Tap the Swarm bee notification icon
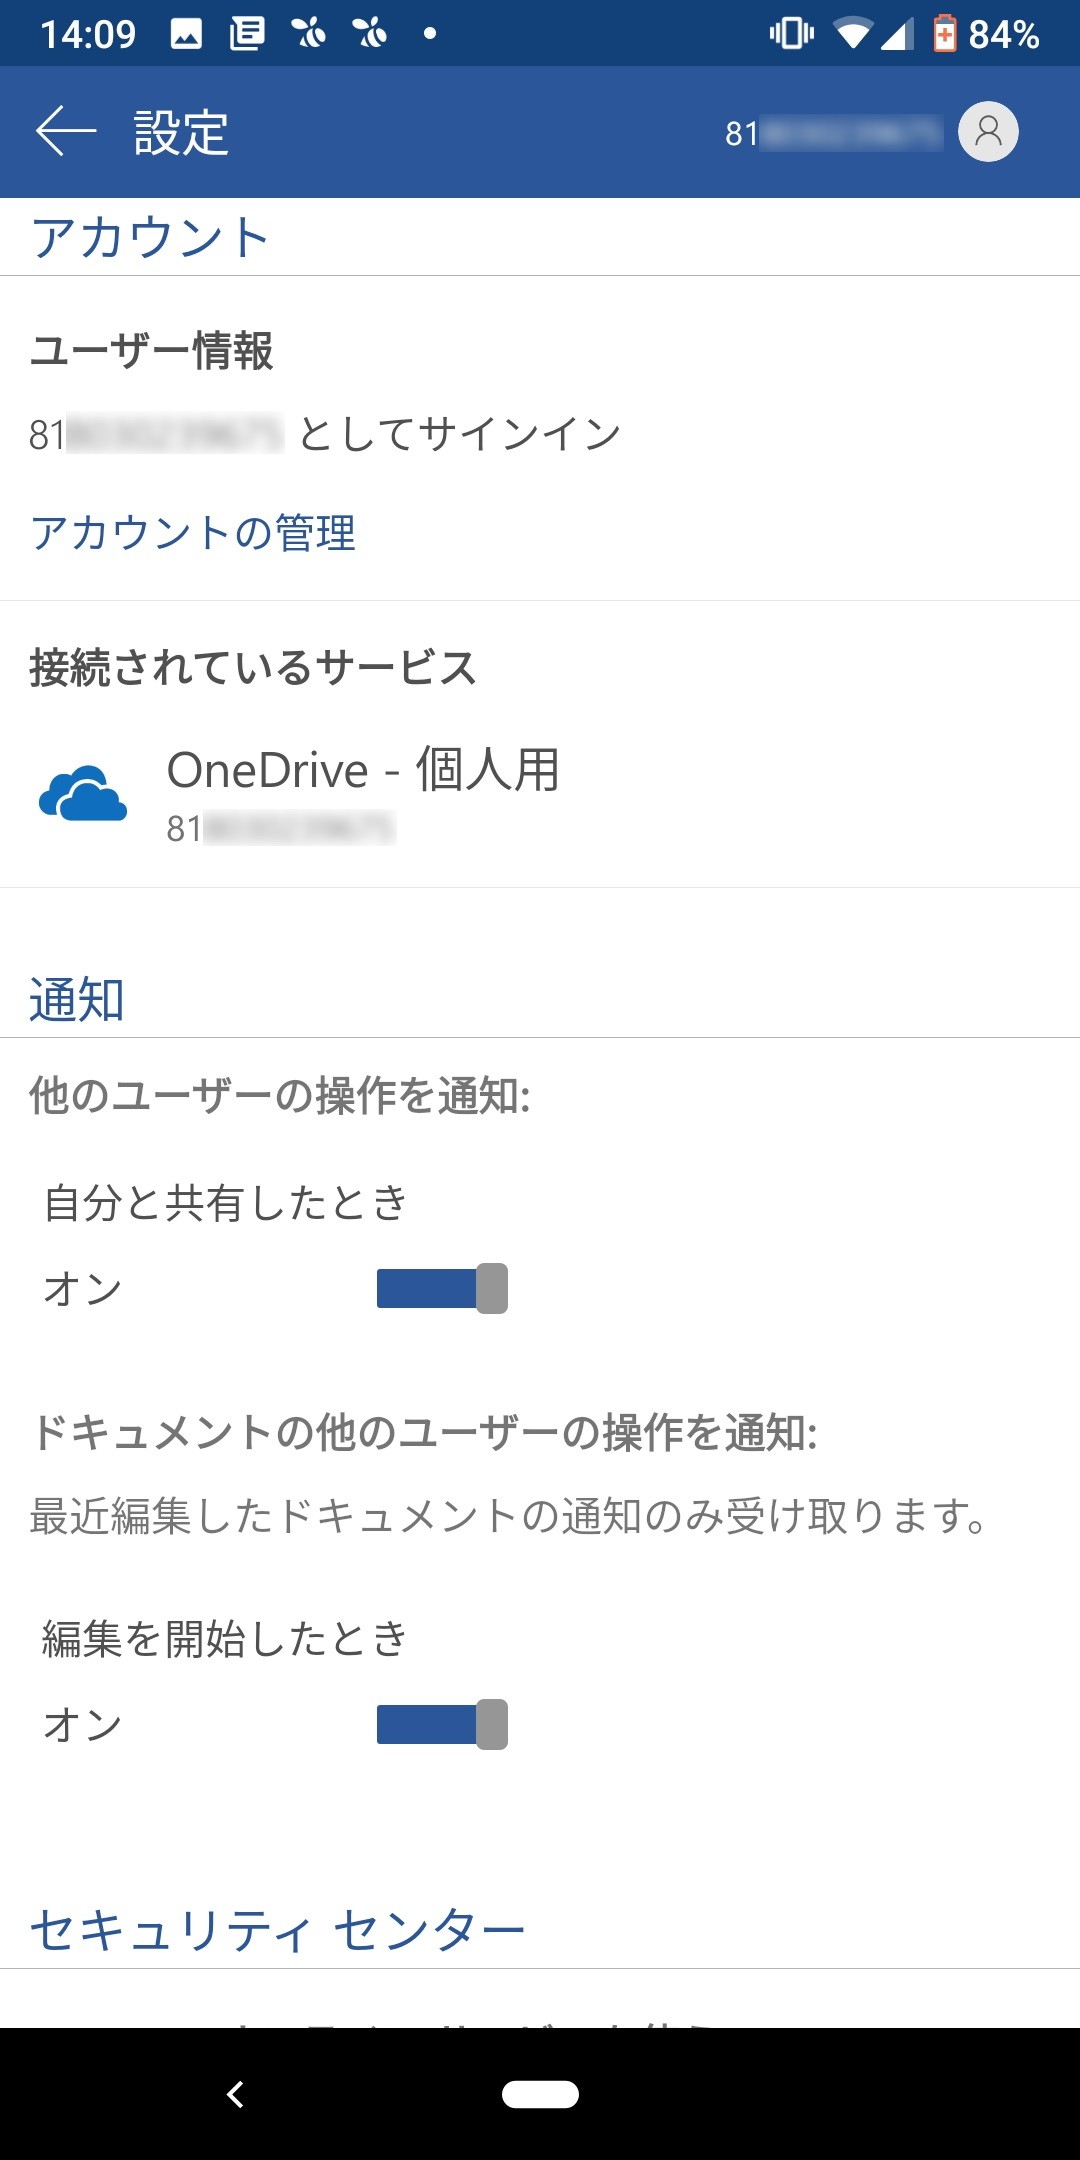 (x=305, y=32)
